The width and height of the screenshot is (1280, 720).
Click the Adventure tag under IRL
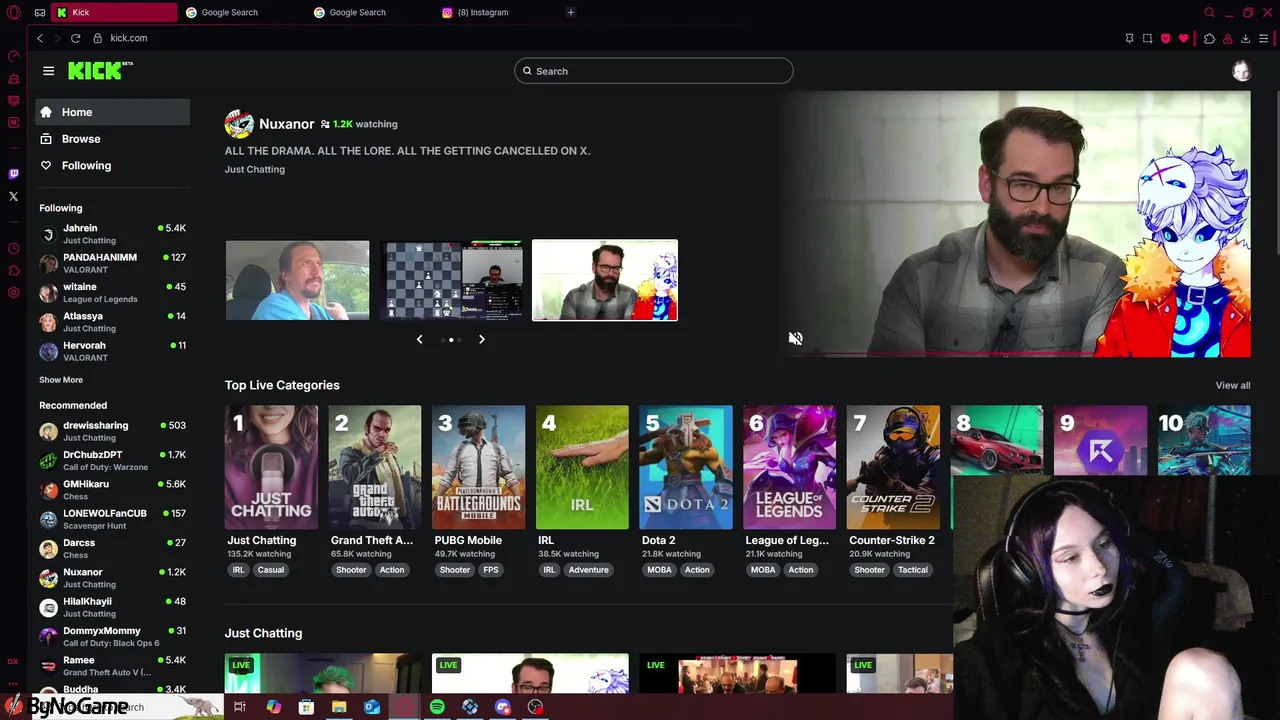(588, 570)
